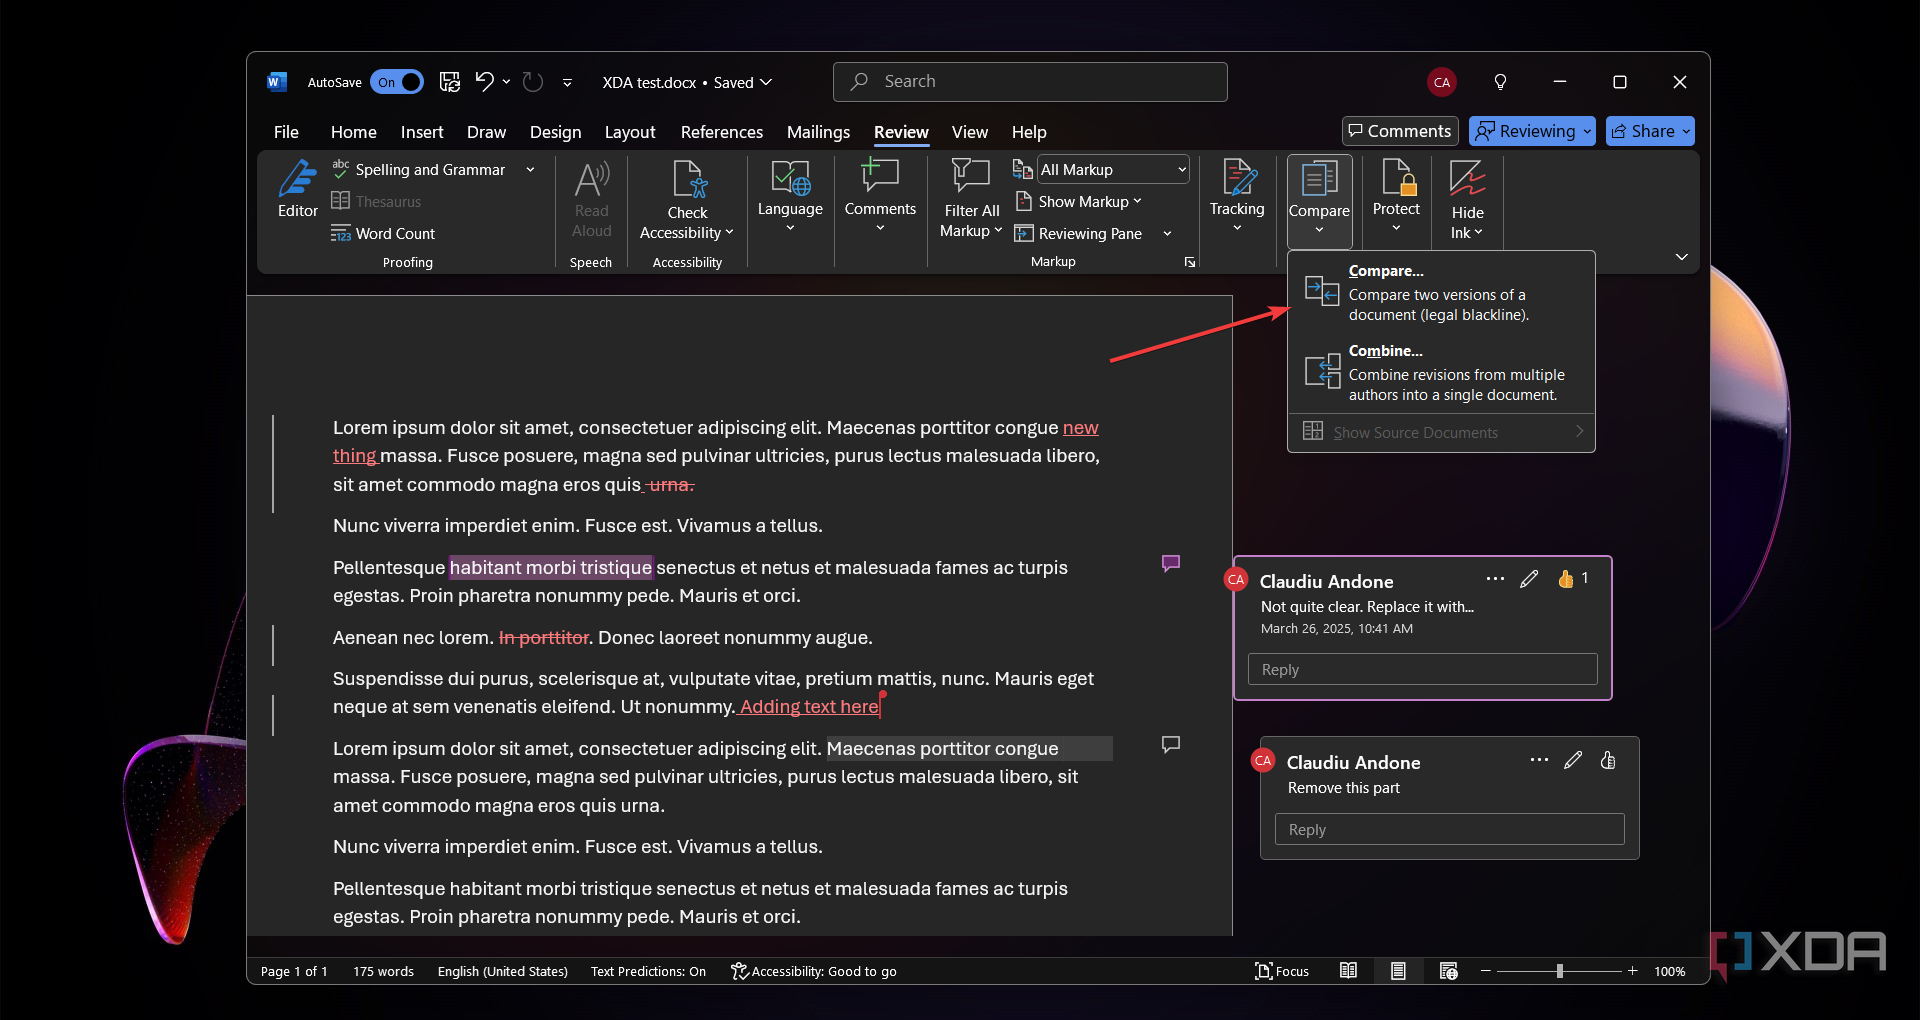Choose Compare two versions of a document
The image size is (1920, 1020).
[1441, 292]
